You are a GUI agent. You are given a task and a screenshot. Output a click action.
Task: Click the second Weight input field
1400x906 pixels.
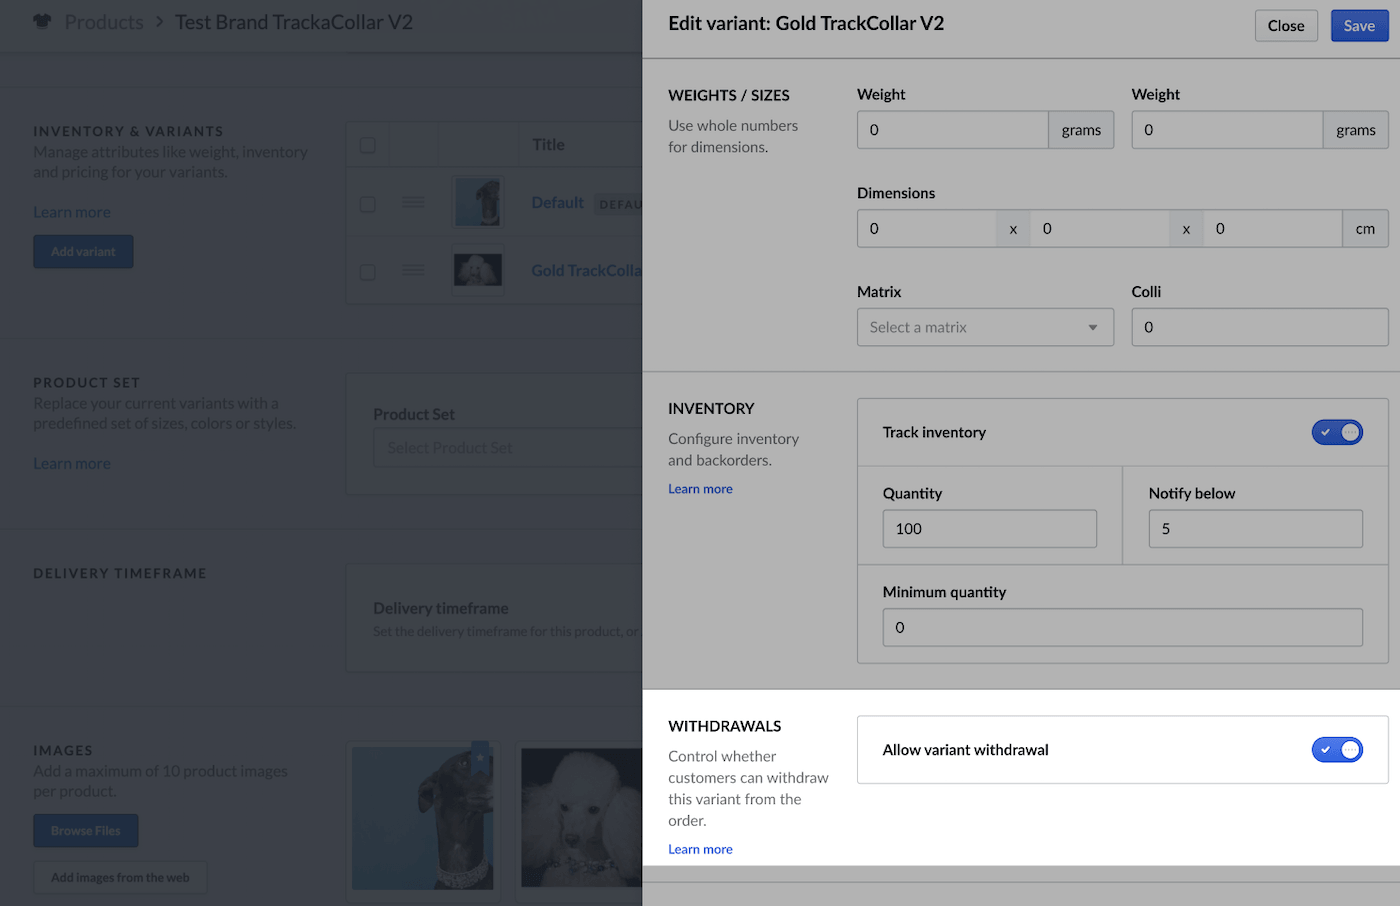point(1227,130)
